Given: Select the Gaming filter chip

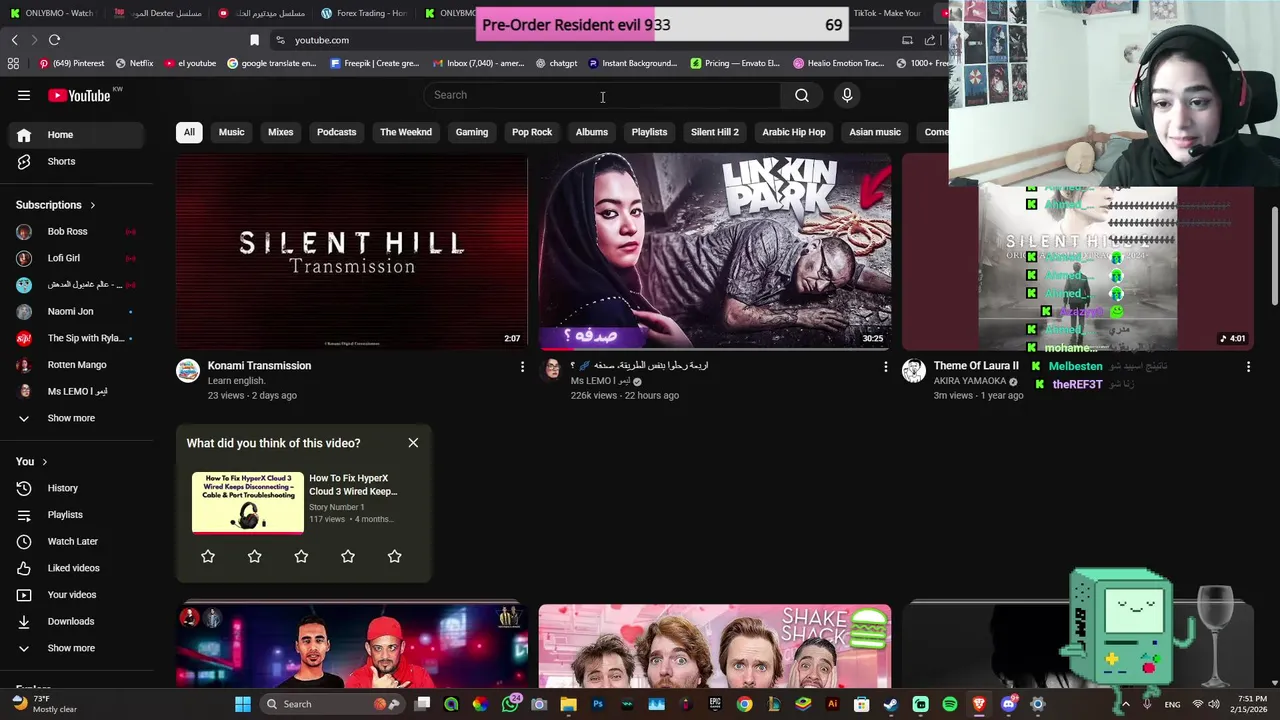Looking at the screenshot, I should coord(472,132).
